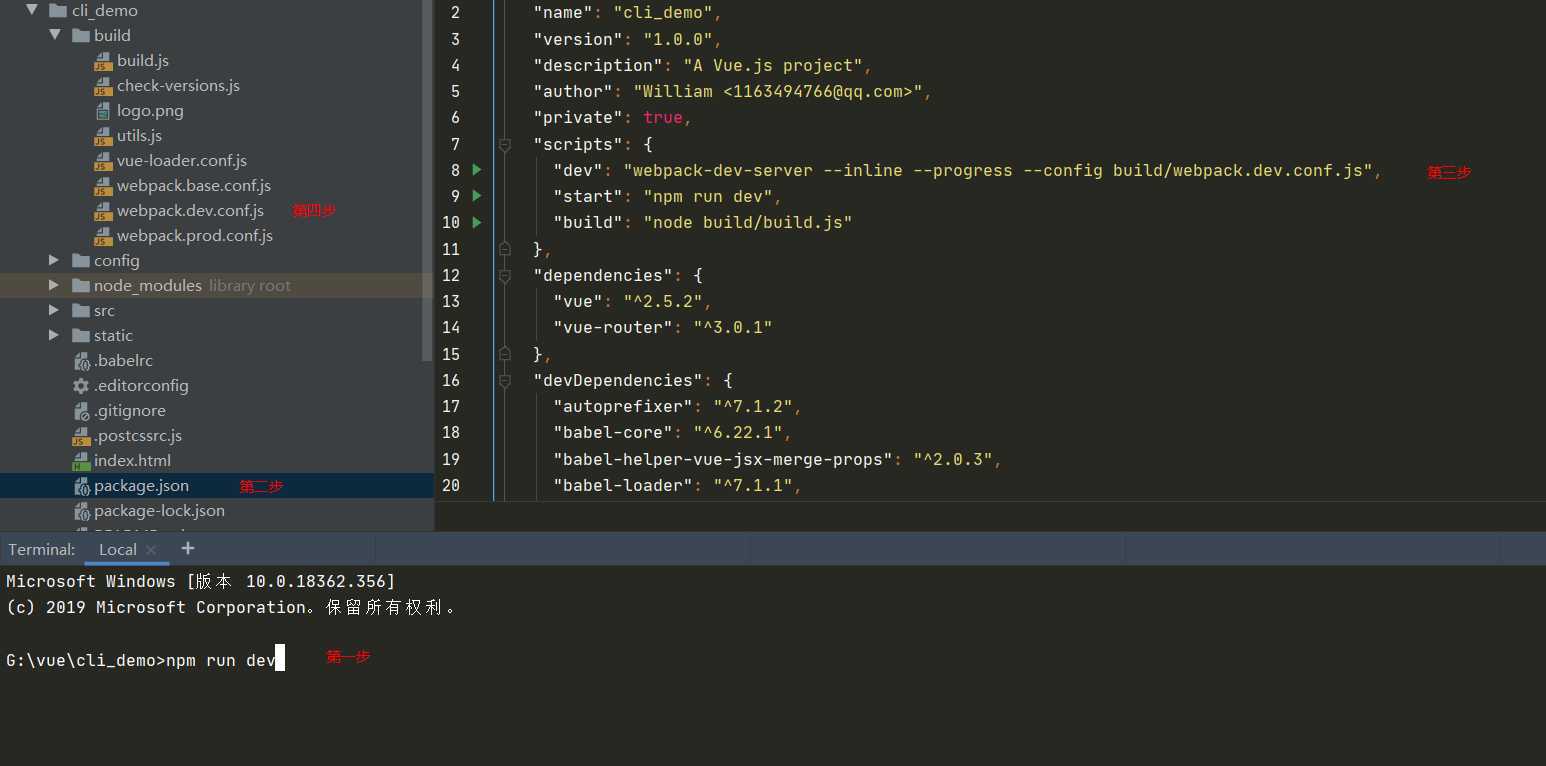Click the webpack.prod.conf.js file icon
The width and height of the screenshot is (1546, 766).
(x=103, y=236)
